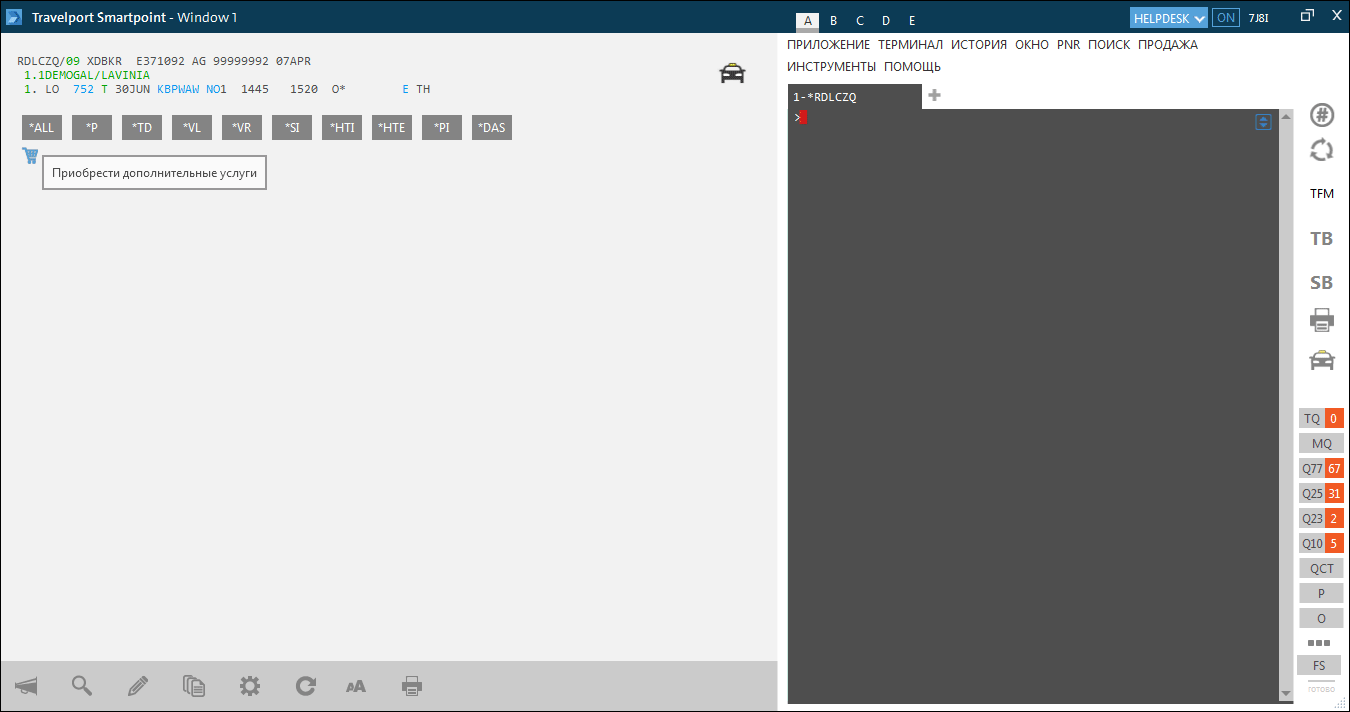The width and height of the screenshot is (1350, 712).
Task: Click the passenger name DEMOGAL/LAVINIA
Action: tap(94, 75)
